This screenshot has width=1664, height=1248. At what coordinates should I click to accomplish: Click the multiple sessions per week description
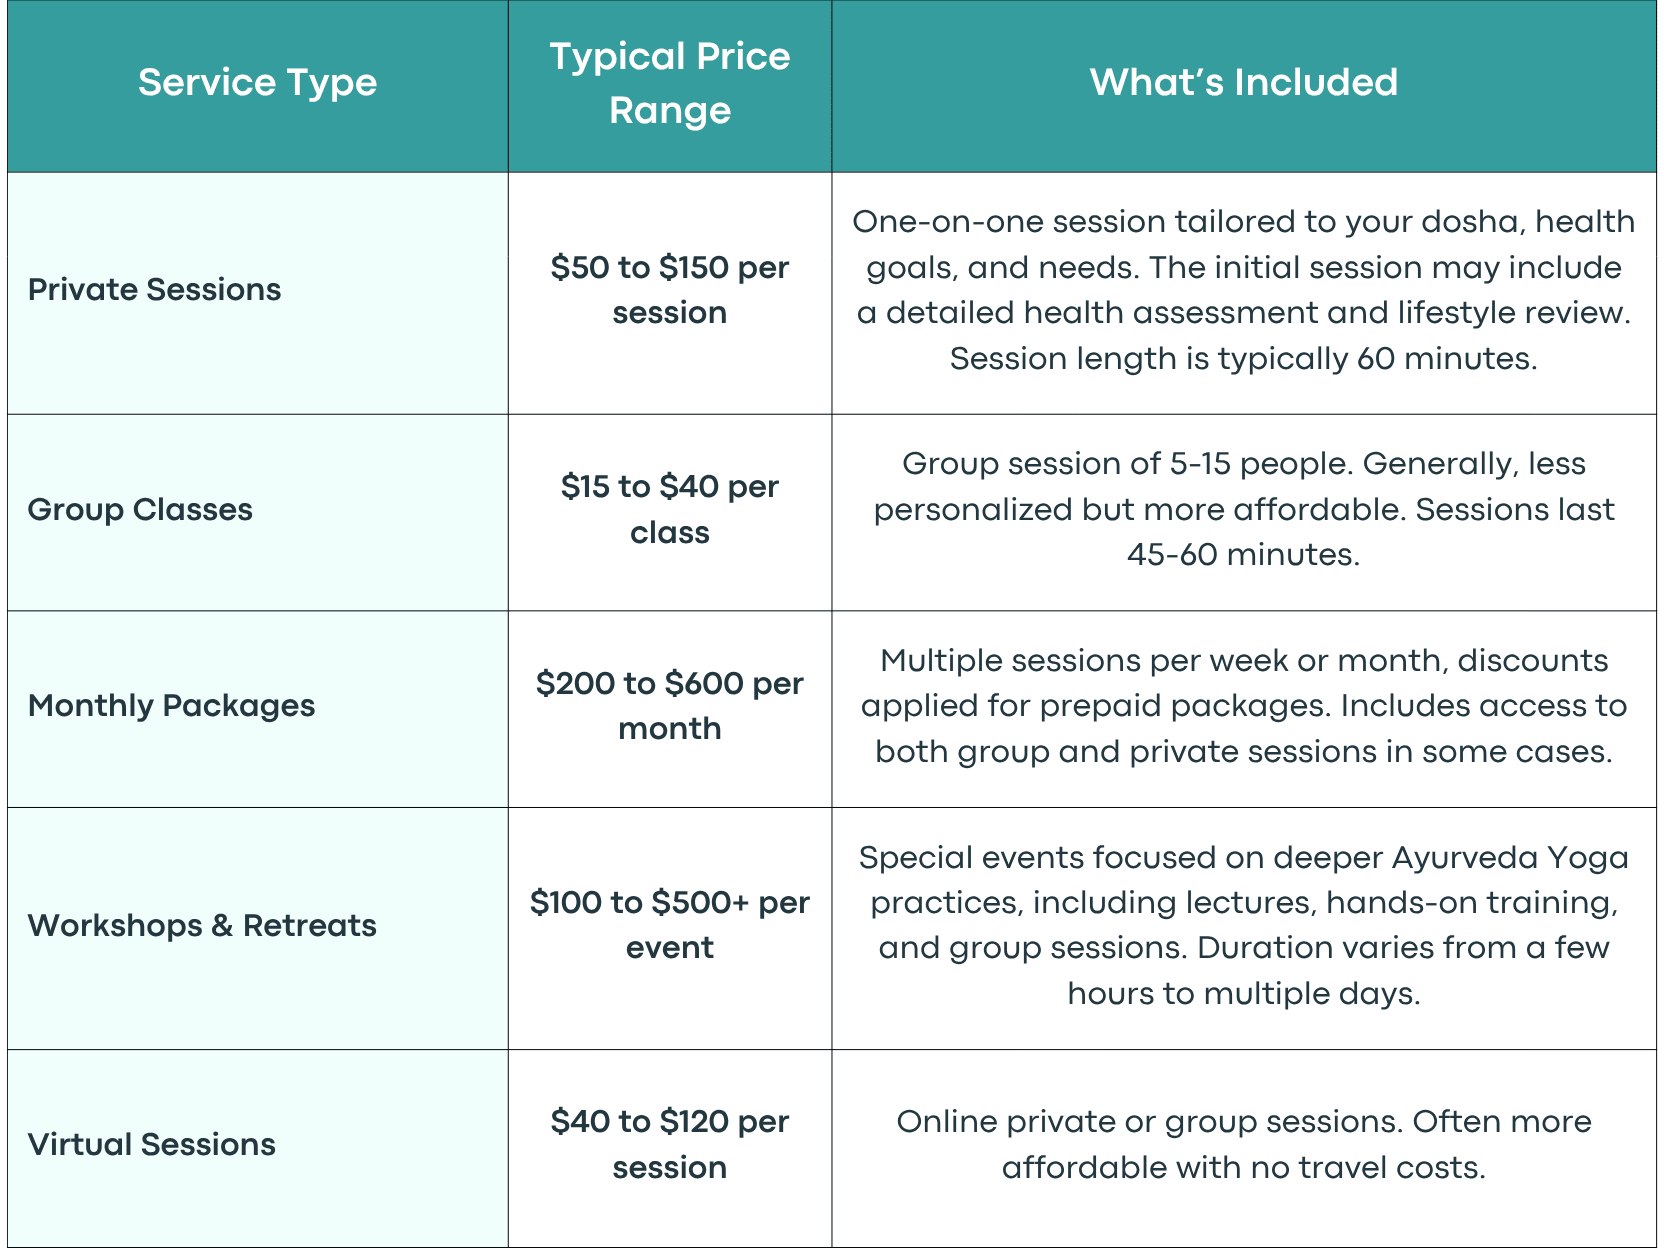pos(1243,706)
